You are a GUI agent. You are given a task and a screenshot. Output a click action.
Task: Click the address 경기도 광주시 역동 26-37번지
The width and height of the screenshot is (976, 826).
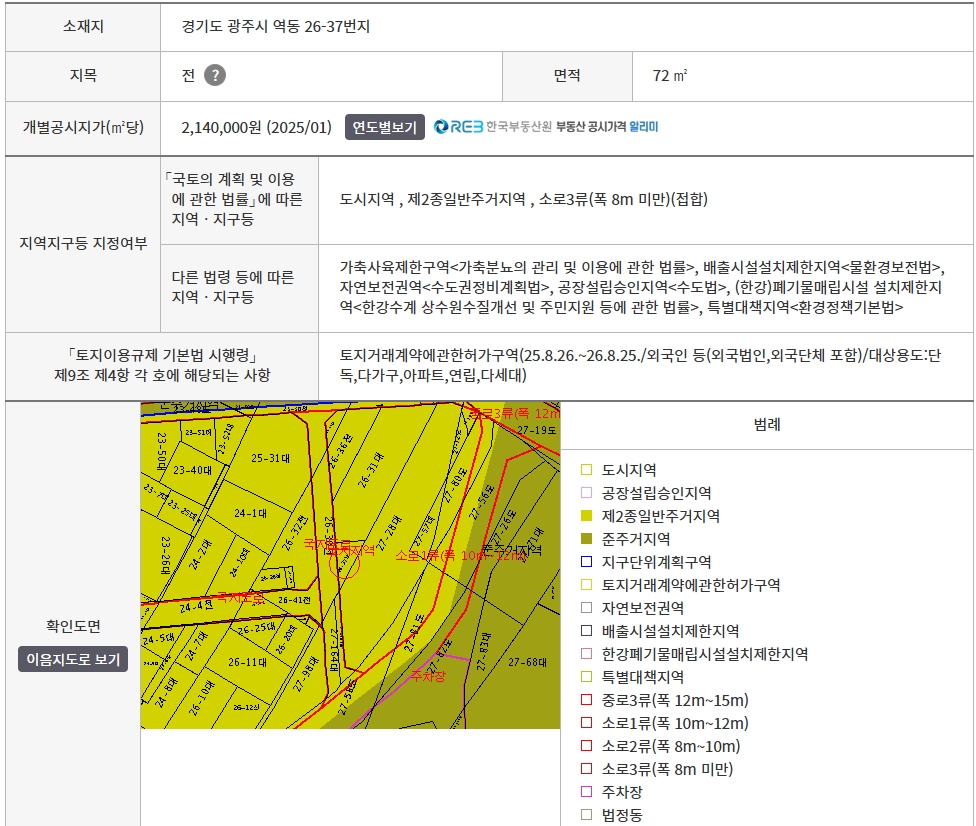click(x=276, y=27)
